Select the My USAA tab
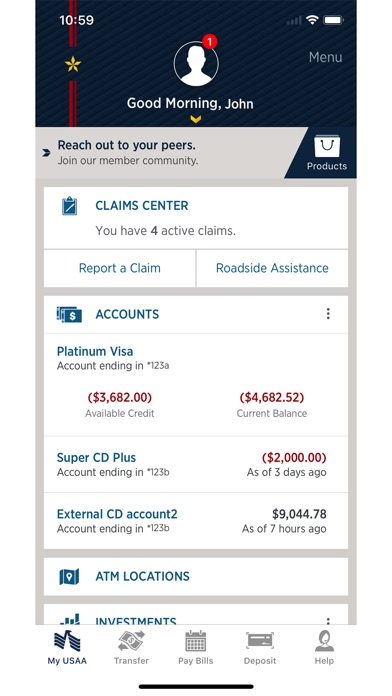 point(67,648)
